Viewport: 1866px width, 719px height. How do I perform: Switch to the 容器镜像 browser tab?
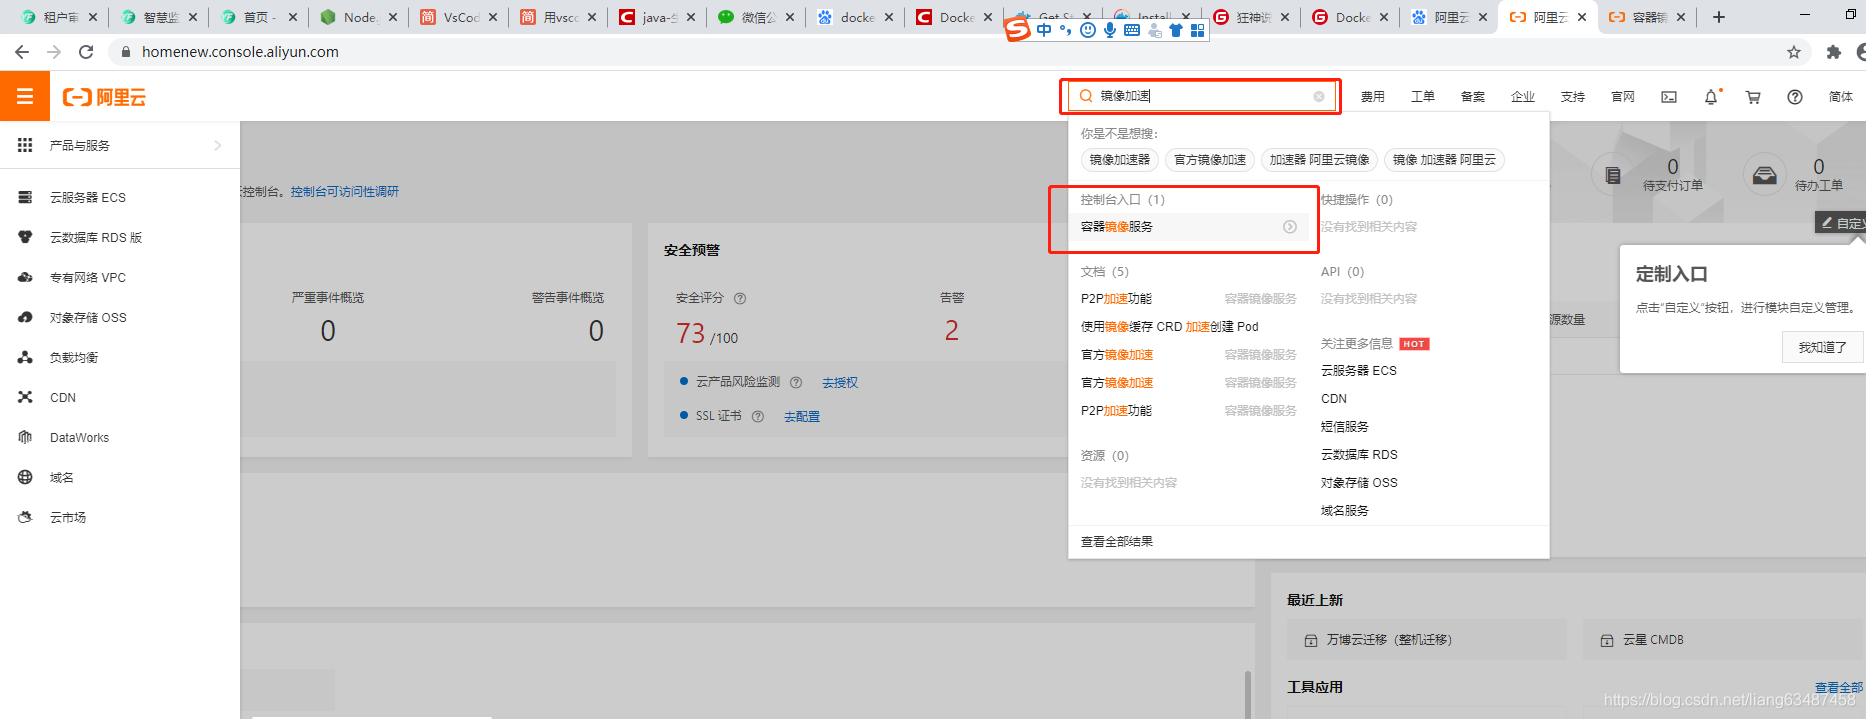[x=1645, y=17]
